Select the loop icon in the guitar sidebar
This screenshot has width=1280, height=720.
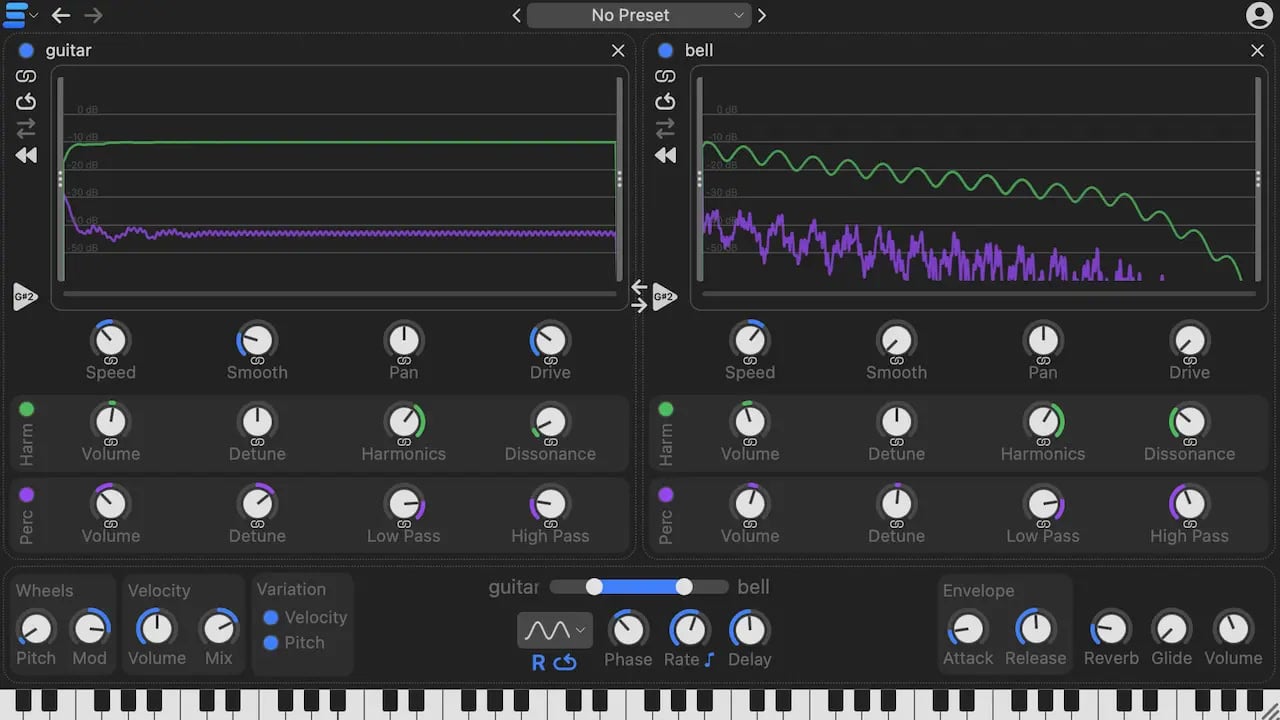tap(26, 101)
